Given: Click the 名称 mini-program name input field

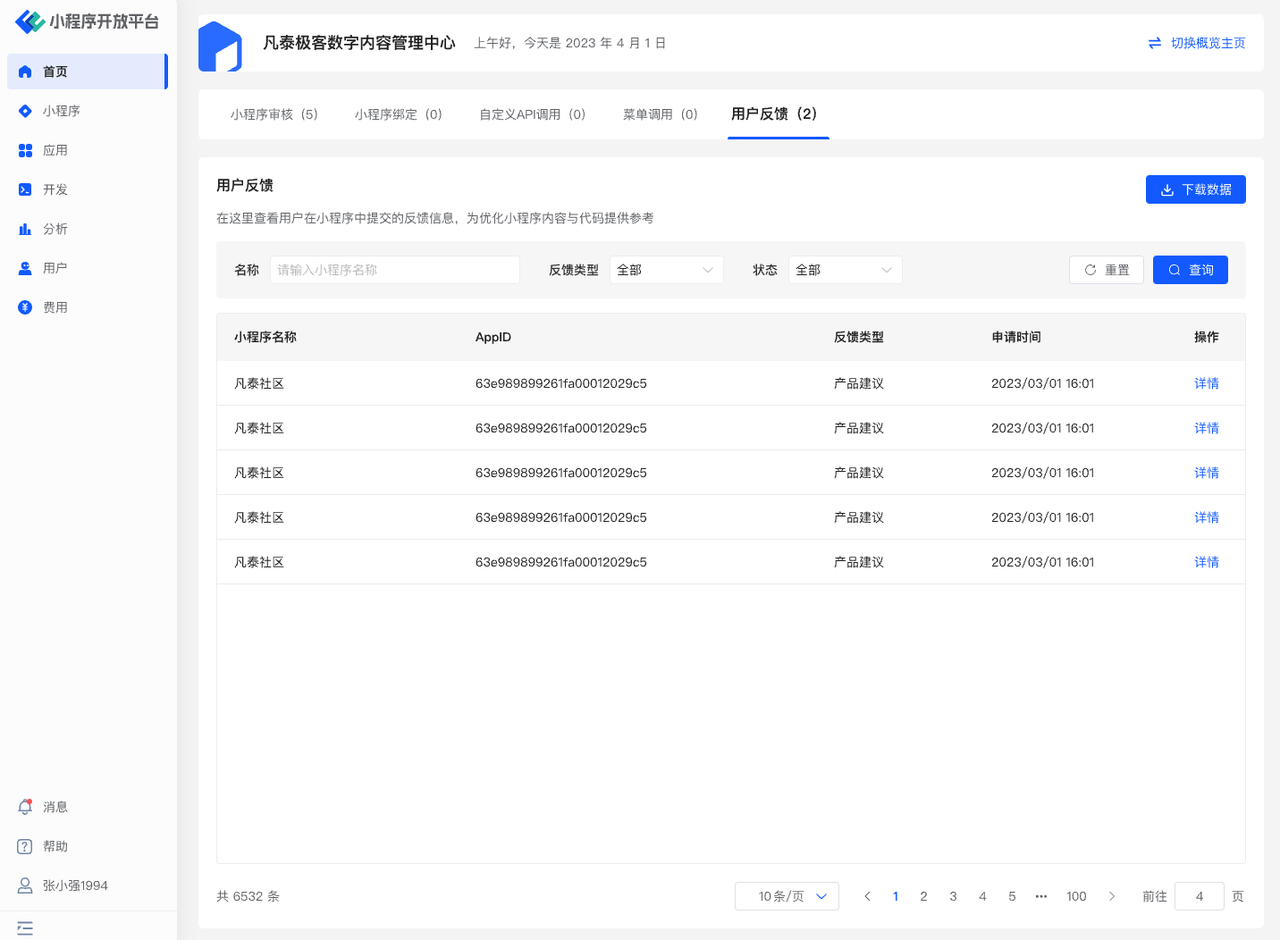Looking at the screenshot, I should pyautogui.click(x=394, y=270).
